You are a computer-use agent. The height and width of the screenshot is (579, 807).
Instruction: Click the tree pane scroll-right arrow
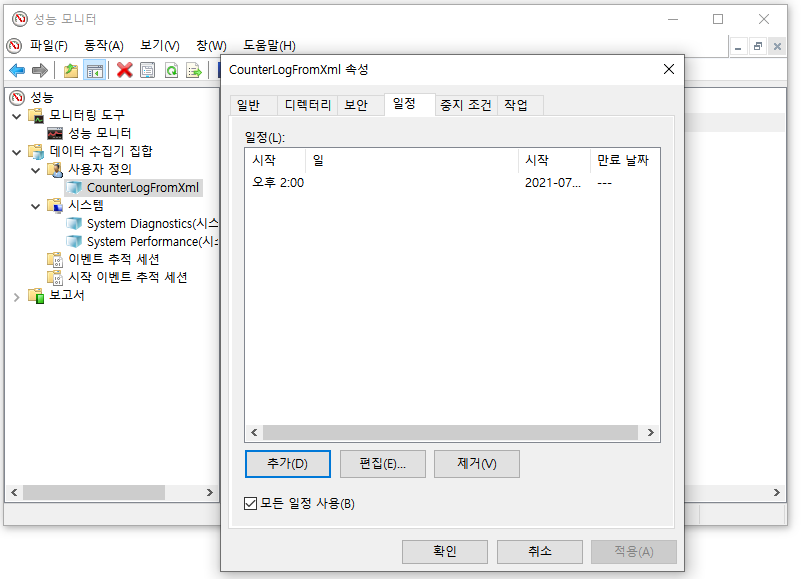click(209, 493)
